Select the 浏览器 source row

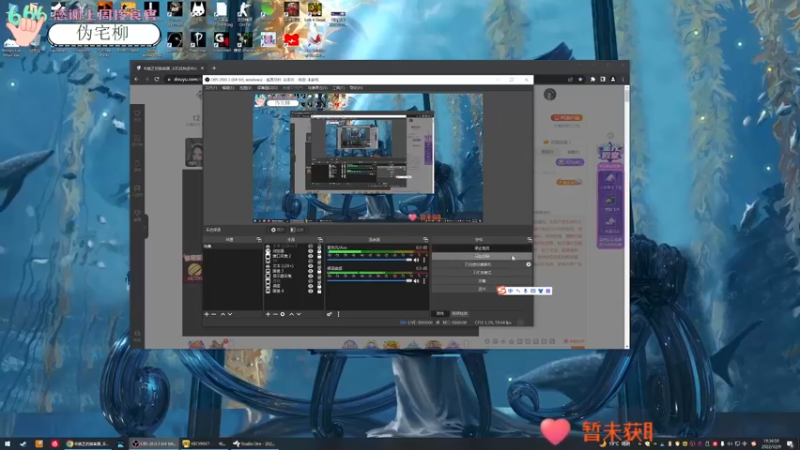point(294,251)
